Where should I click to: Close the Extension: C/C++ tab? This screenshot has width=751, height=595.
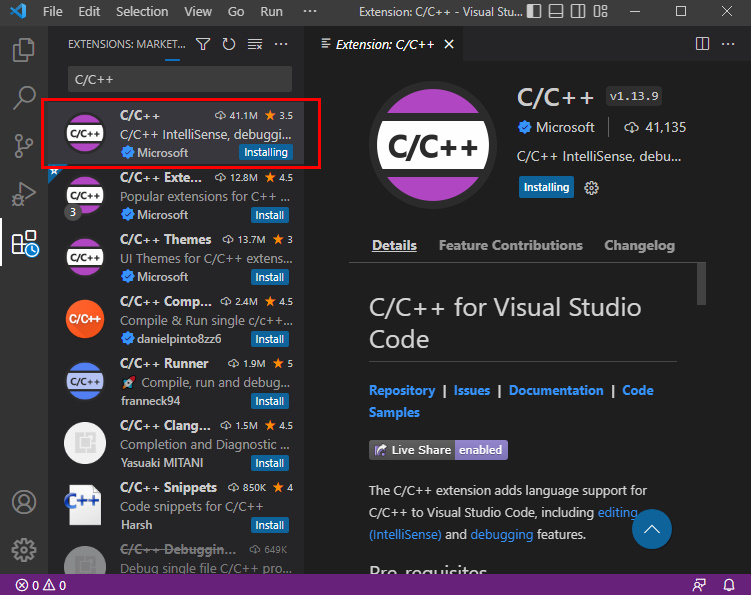(449, 44)
